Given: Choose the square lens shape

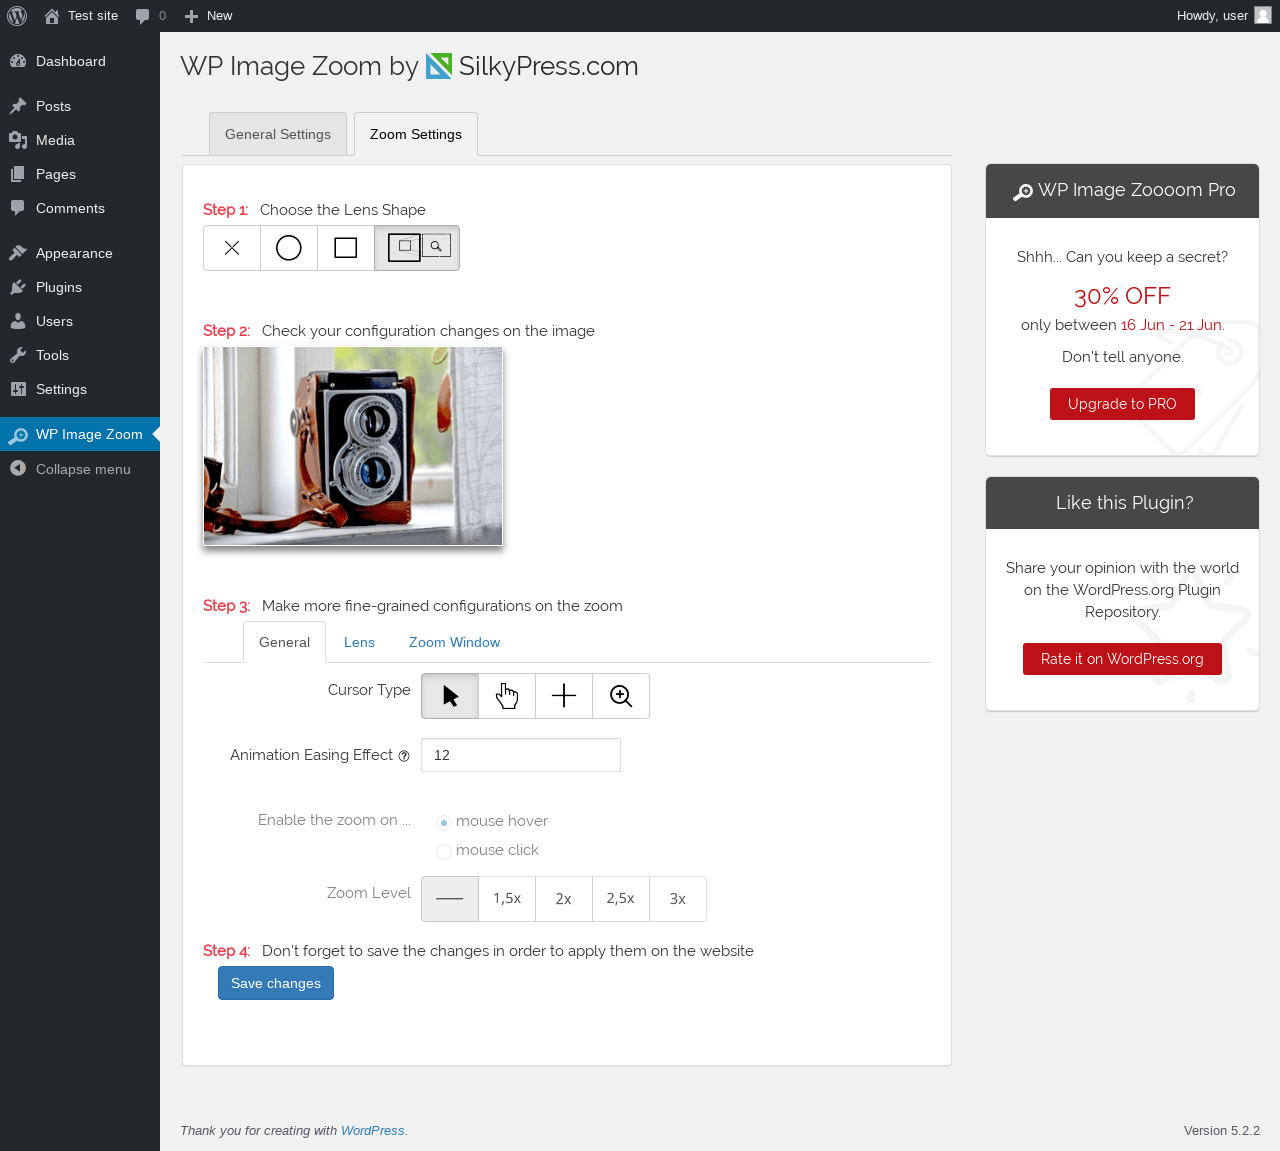Looking at the screenshot, I should point(346,248).
